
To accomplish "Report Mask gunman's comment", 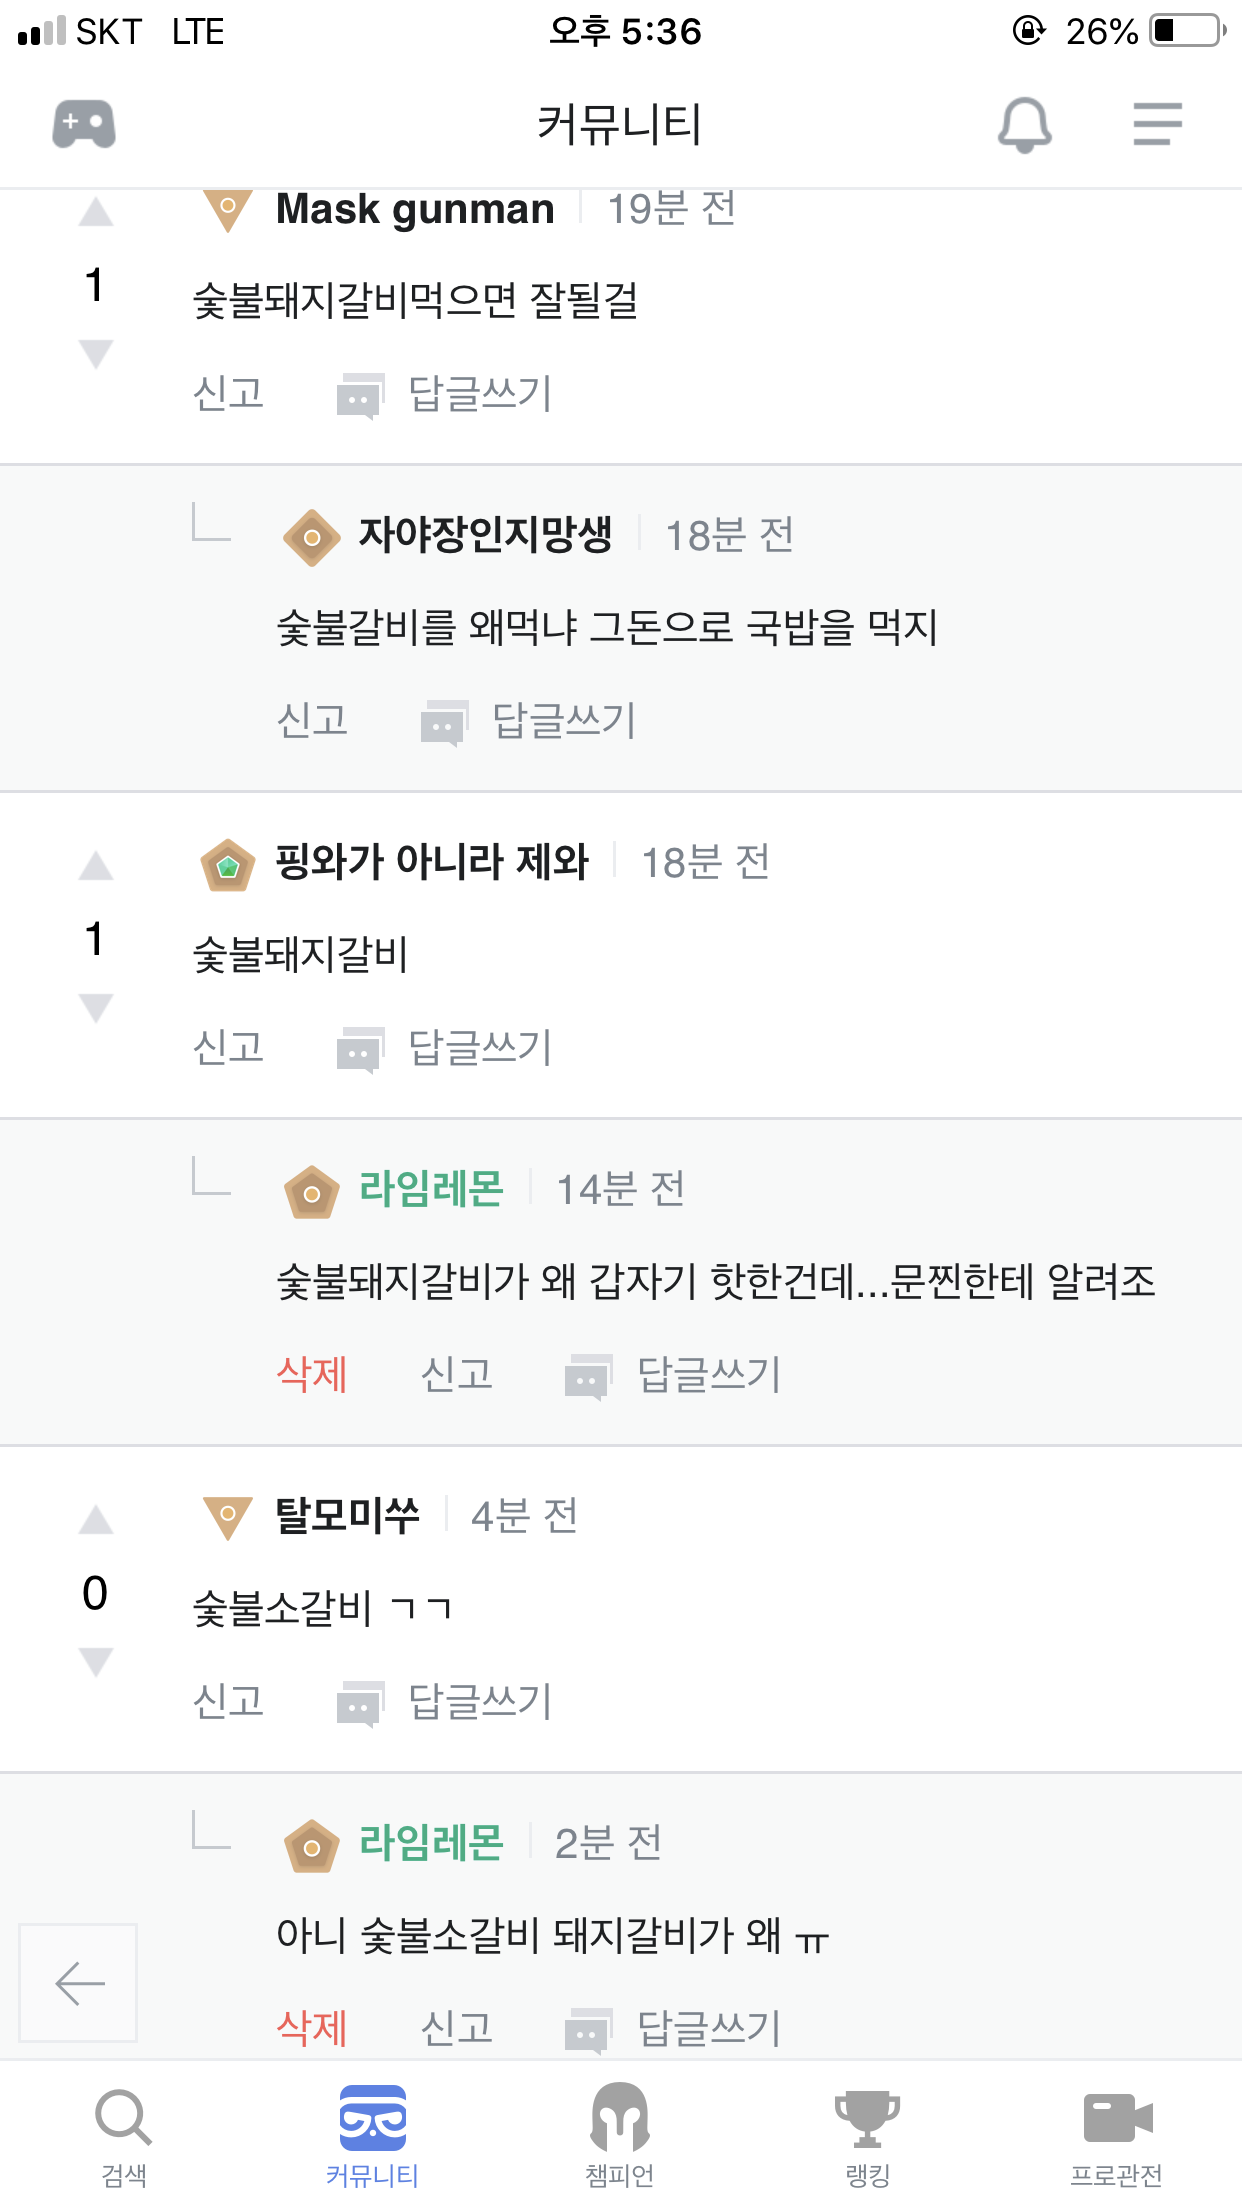I will pos(228,393).
